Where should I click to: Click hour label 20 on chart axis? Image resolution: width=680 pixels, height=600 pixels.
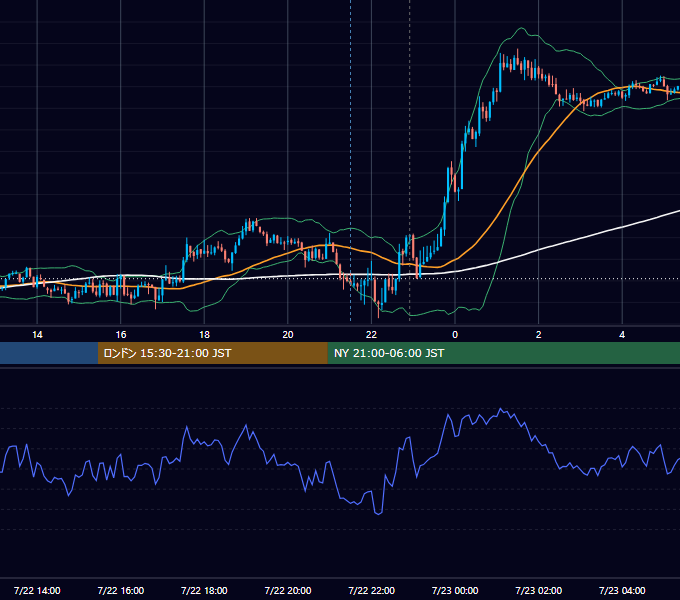click(288, 335)
